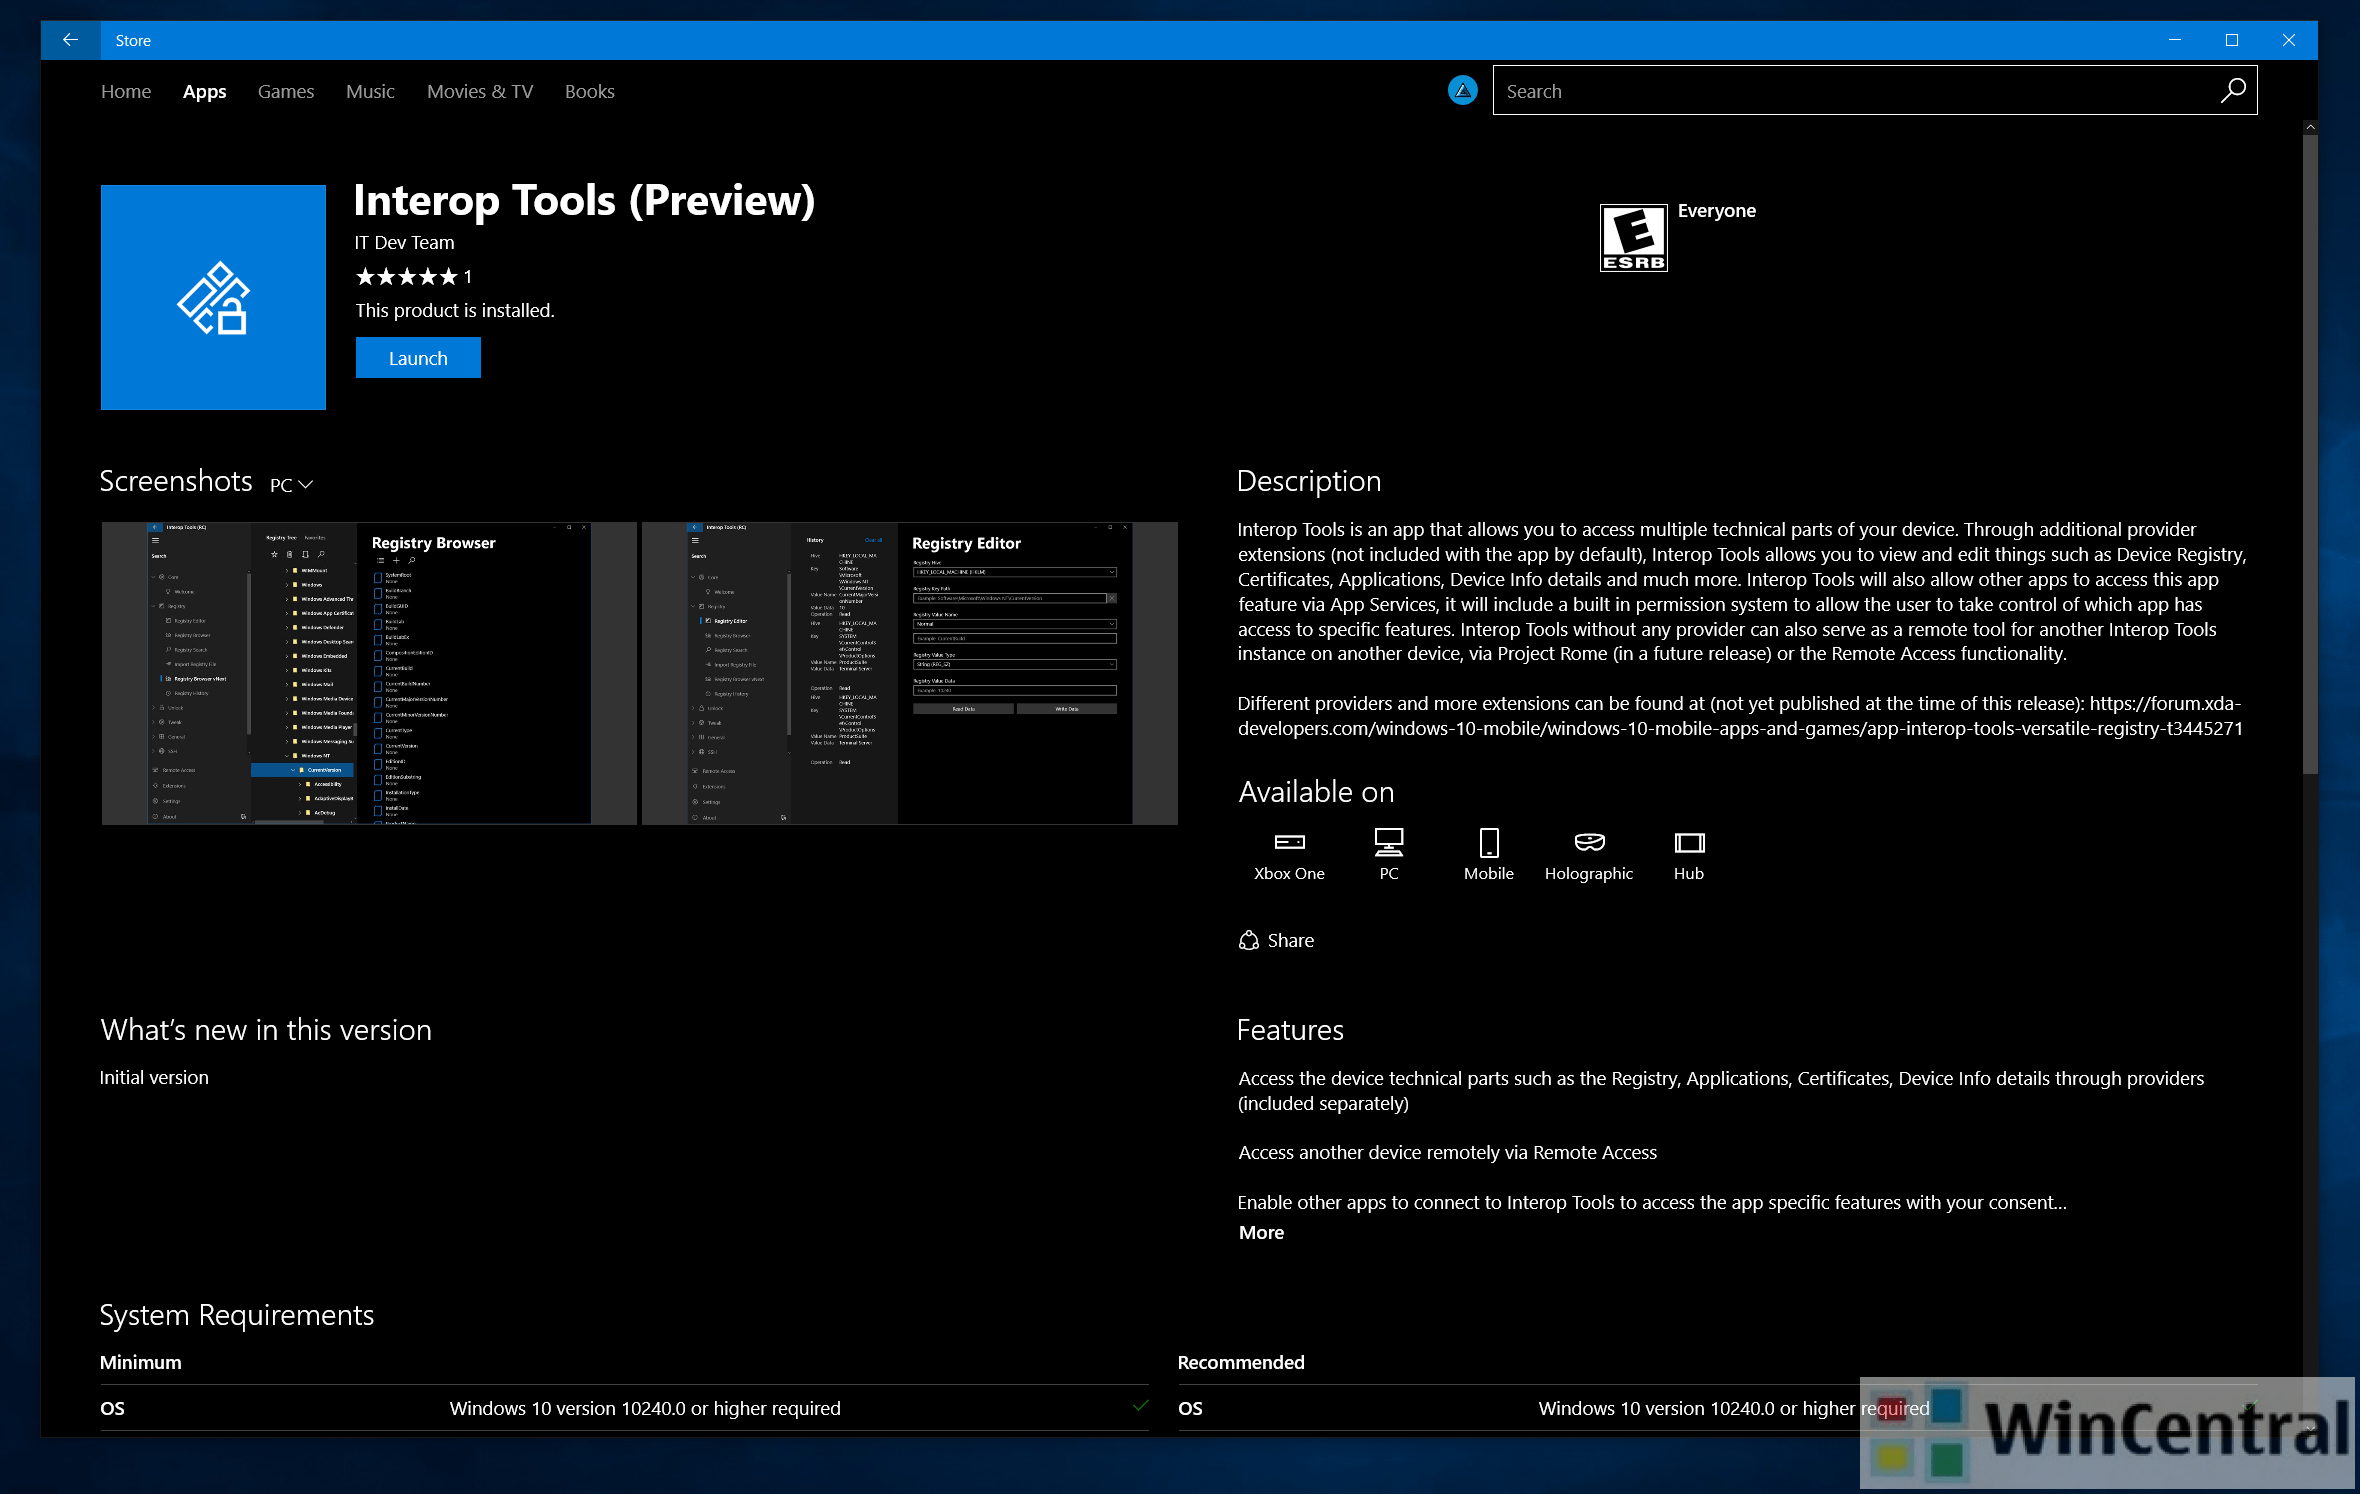Click the PC device icon
Image resolution: width=2360 pixels, height=1494 pixels.
point(1388,843)
